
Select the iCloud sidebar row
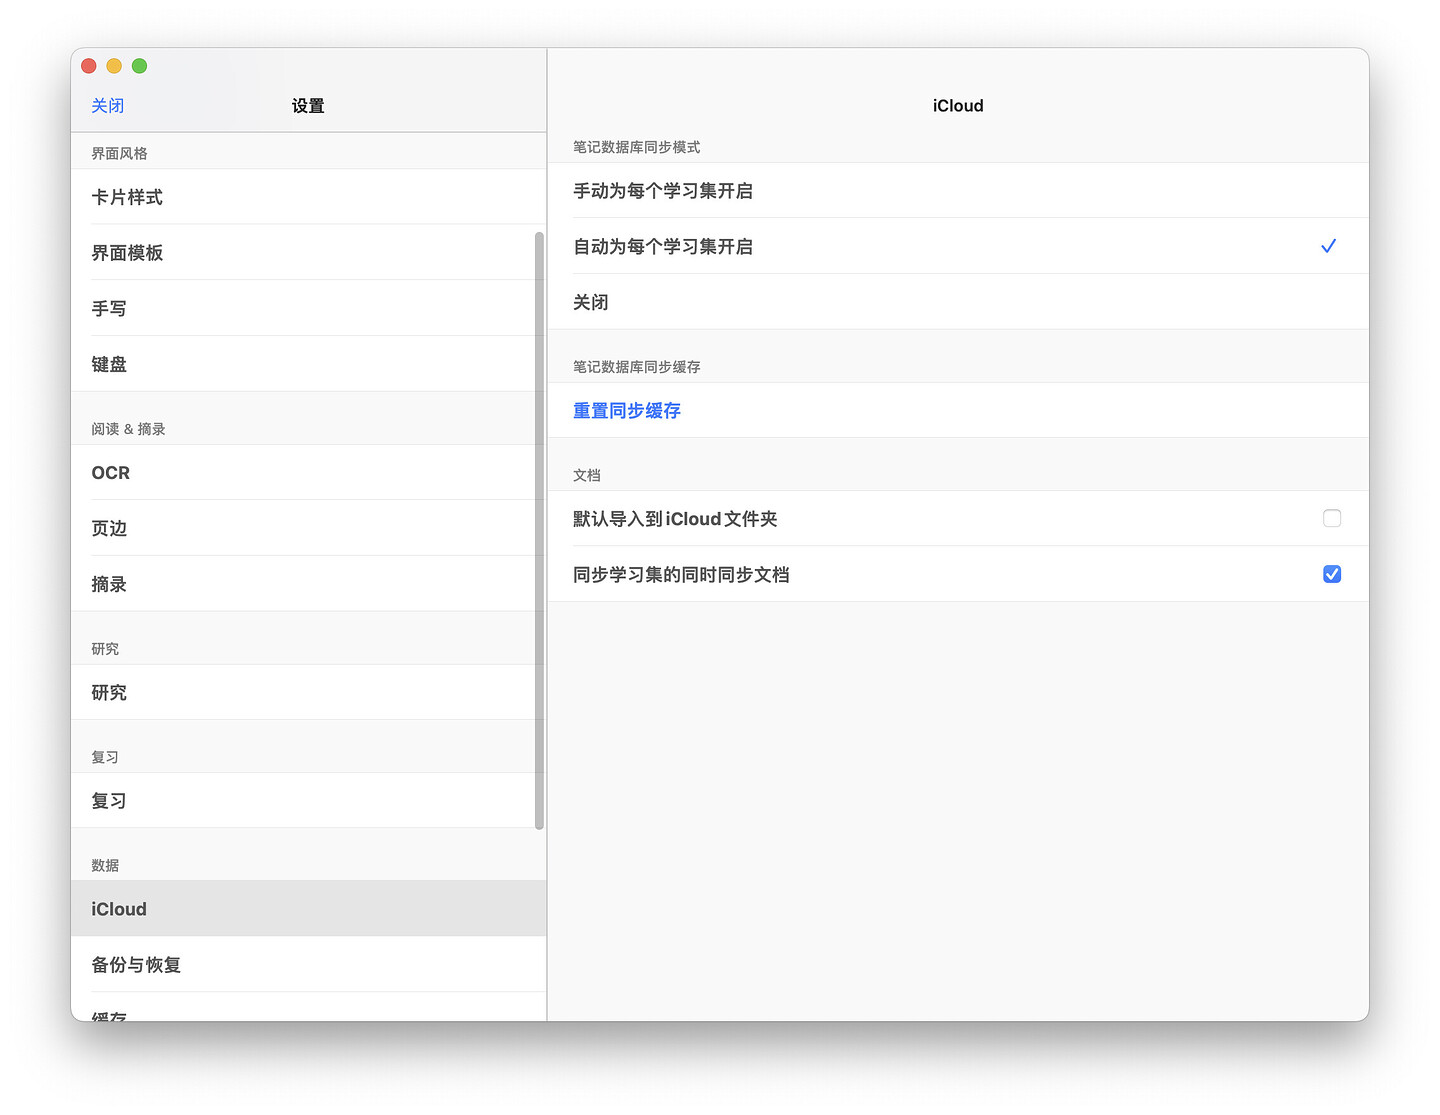(308, 909)
